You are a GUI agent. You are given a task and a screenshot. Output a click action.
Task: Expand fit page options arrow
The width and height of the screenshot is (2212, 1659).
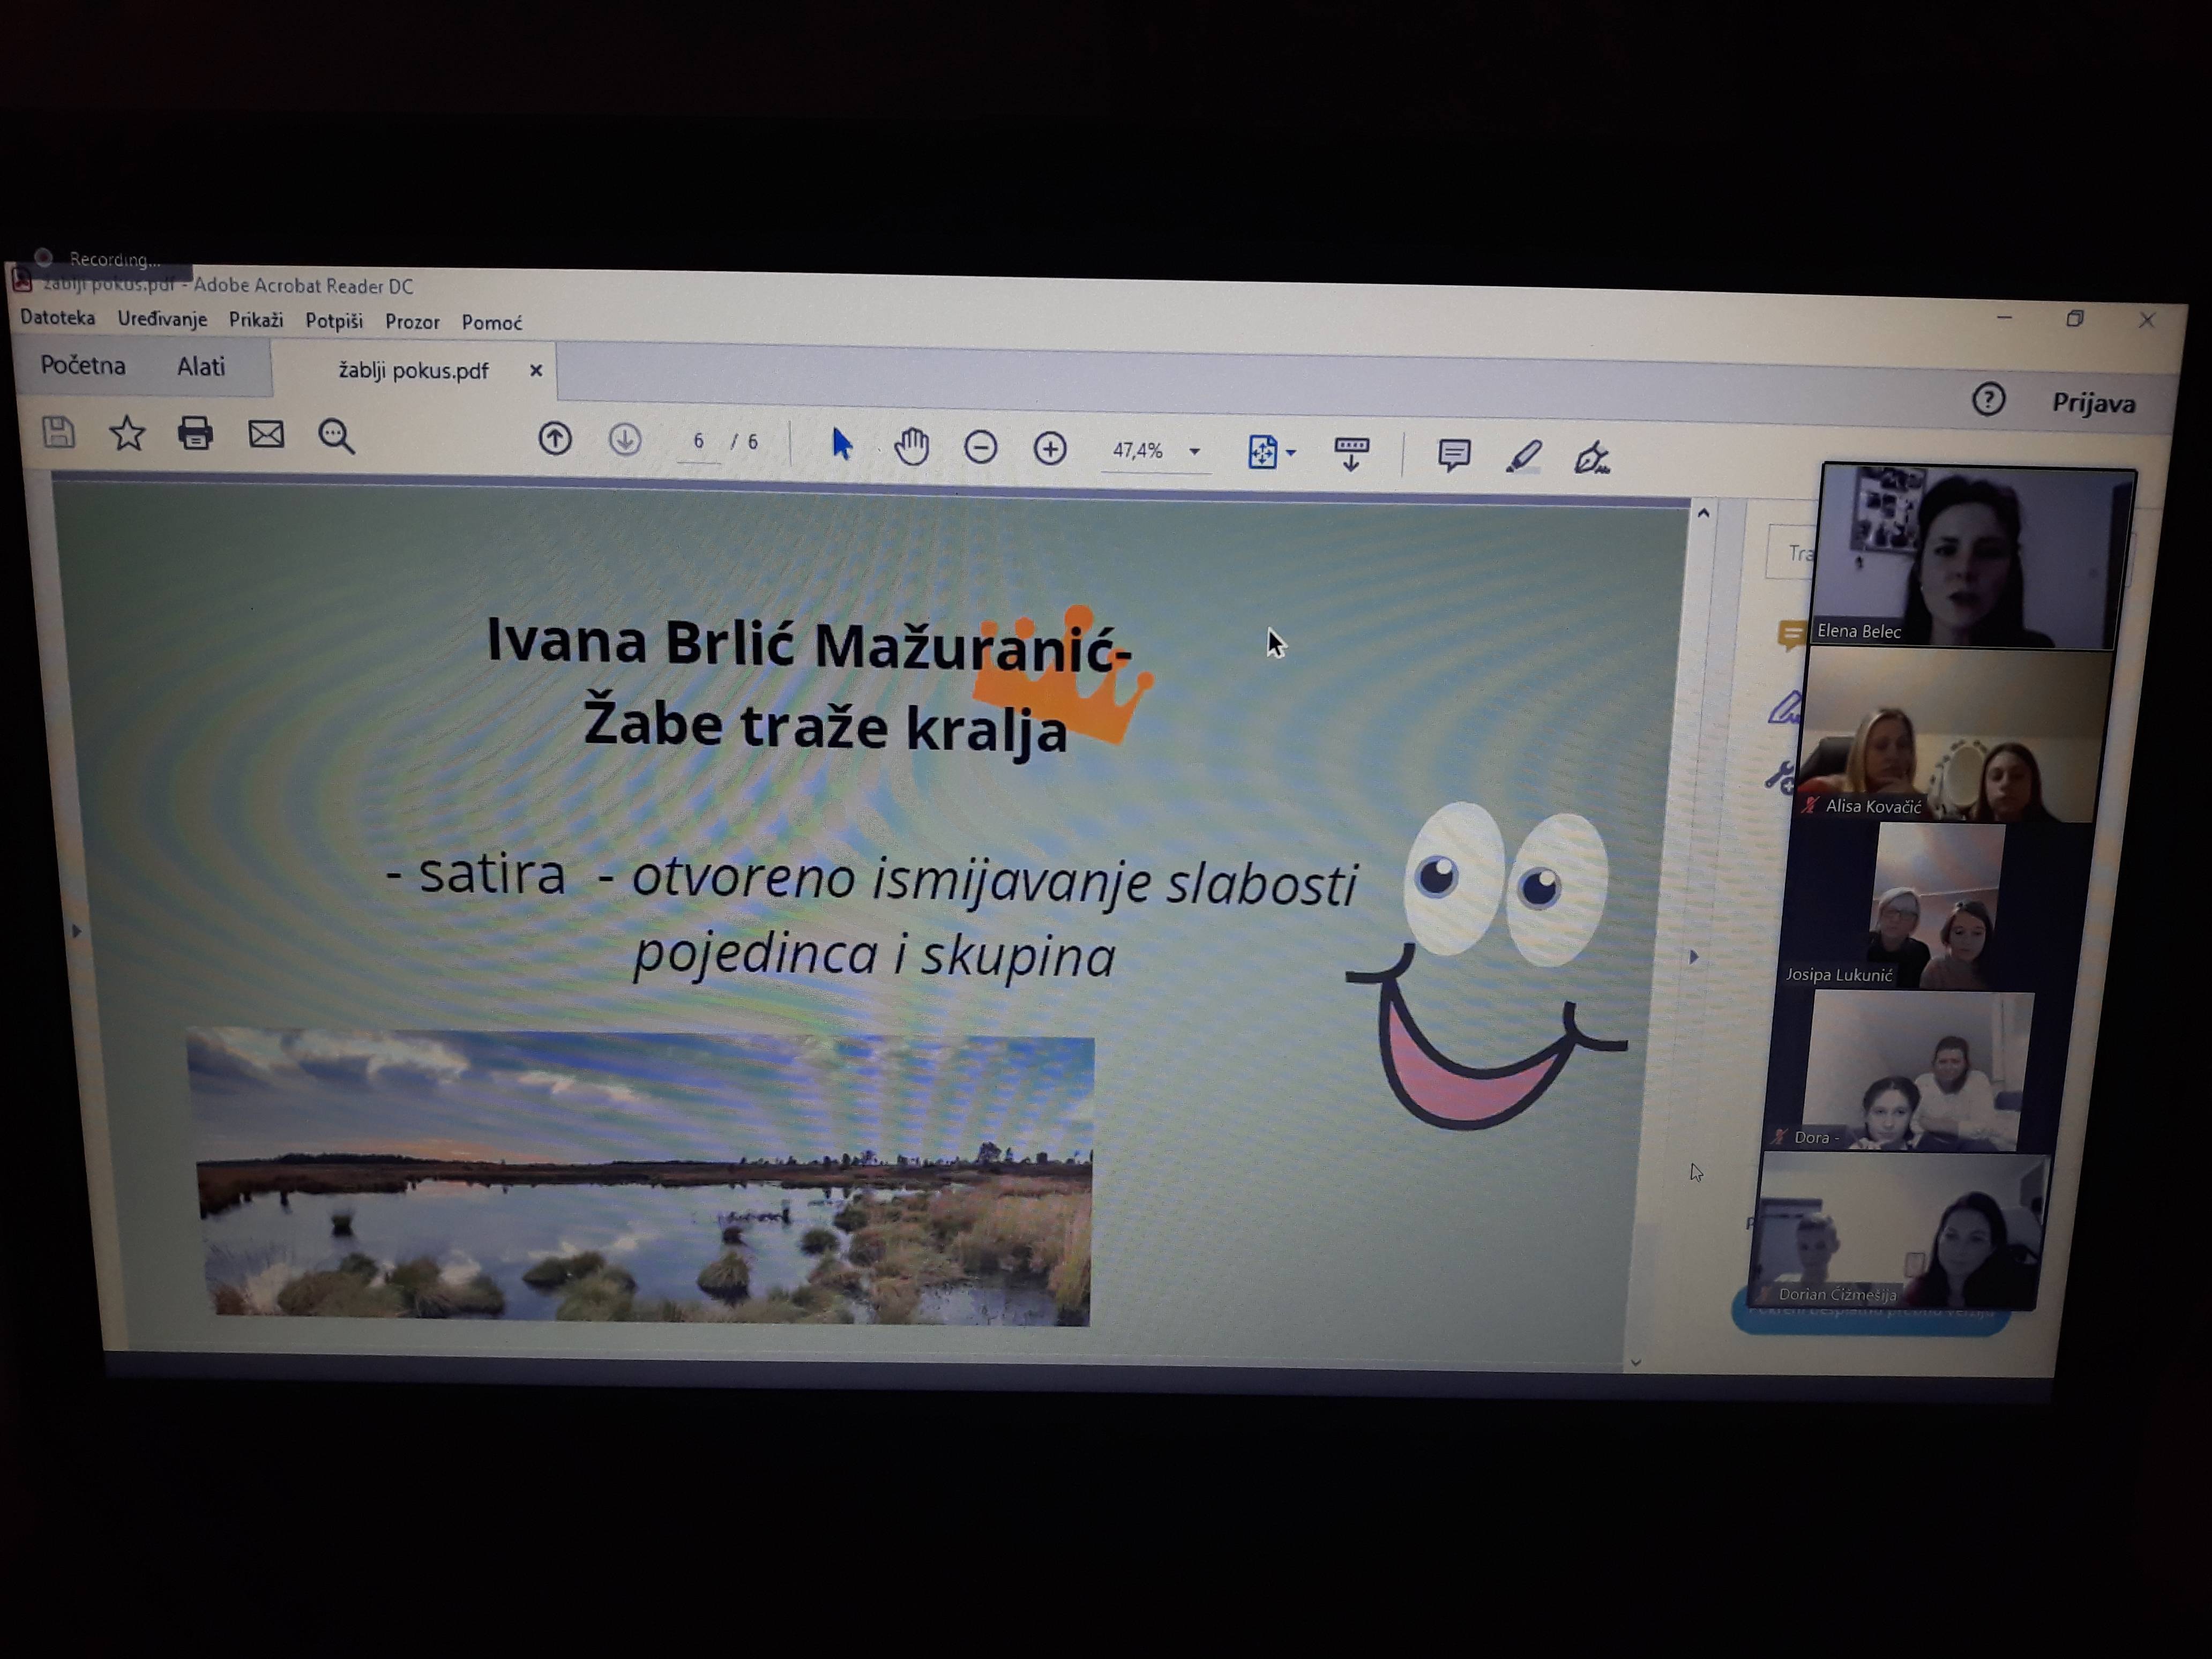(1291, 453)
